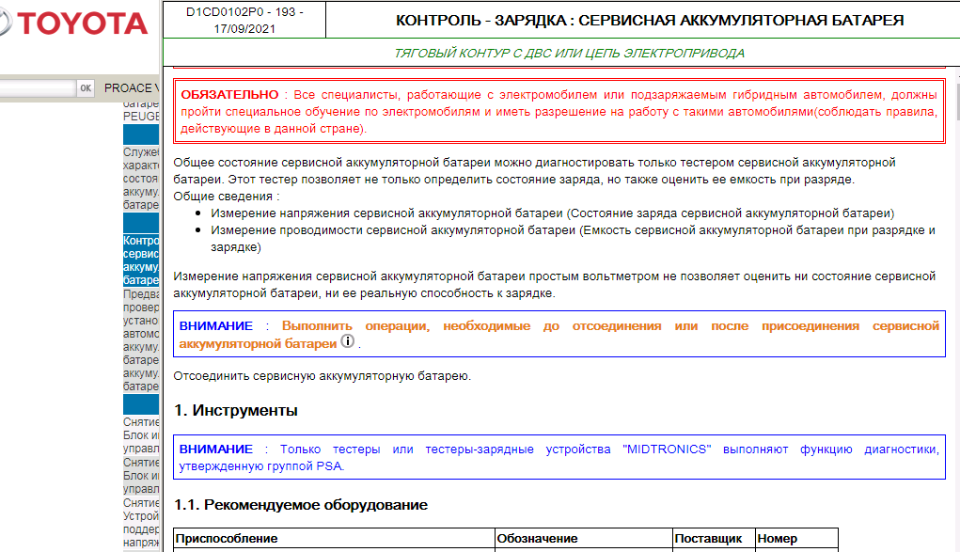Open the orange link 'Выполнить операции, необходимые до отсоединения'
Screen dimensions: 960x552
(x=559, y=334)
